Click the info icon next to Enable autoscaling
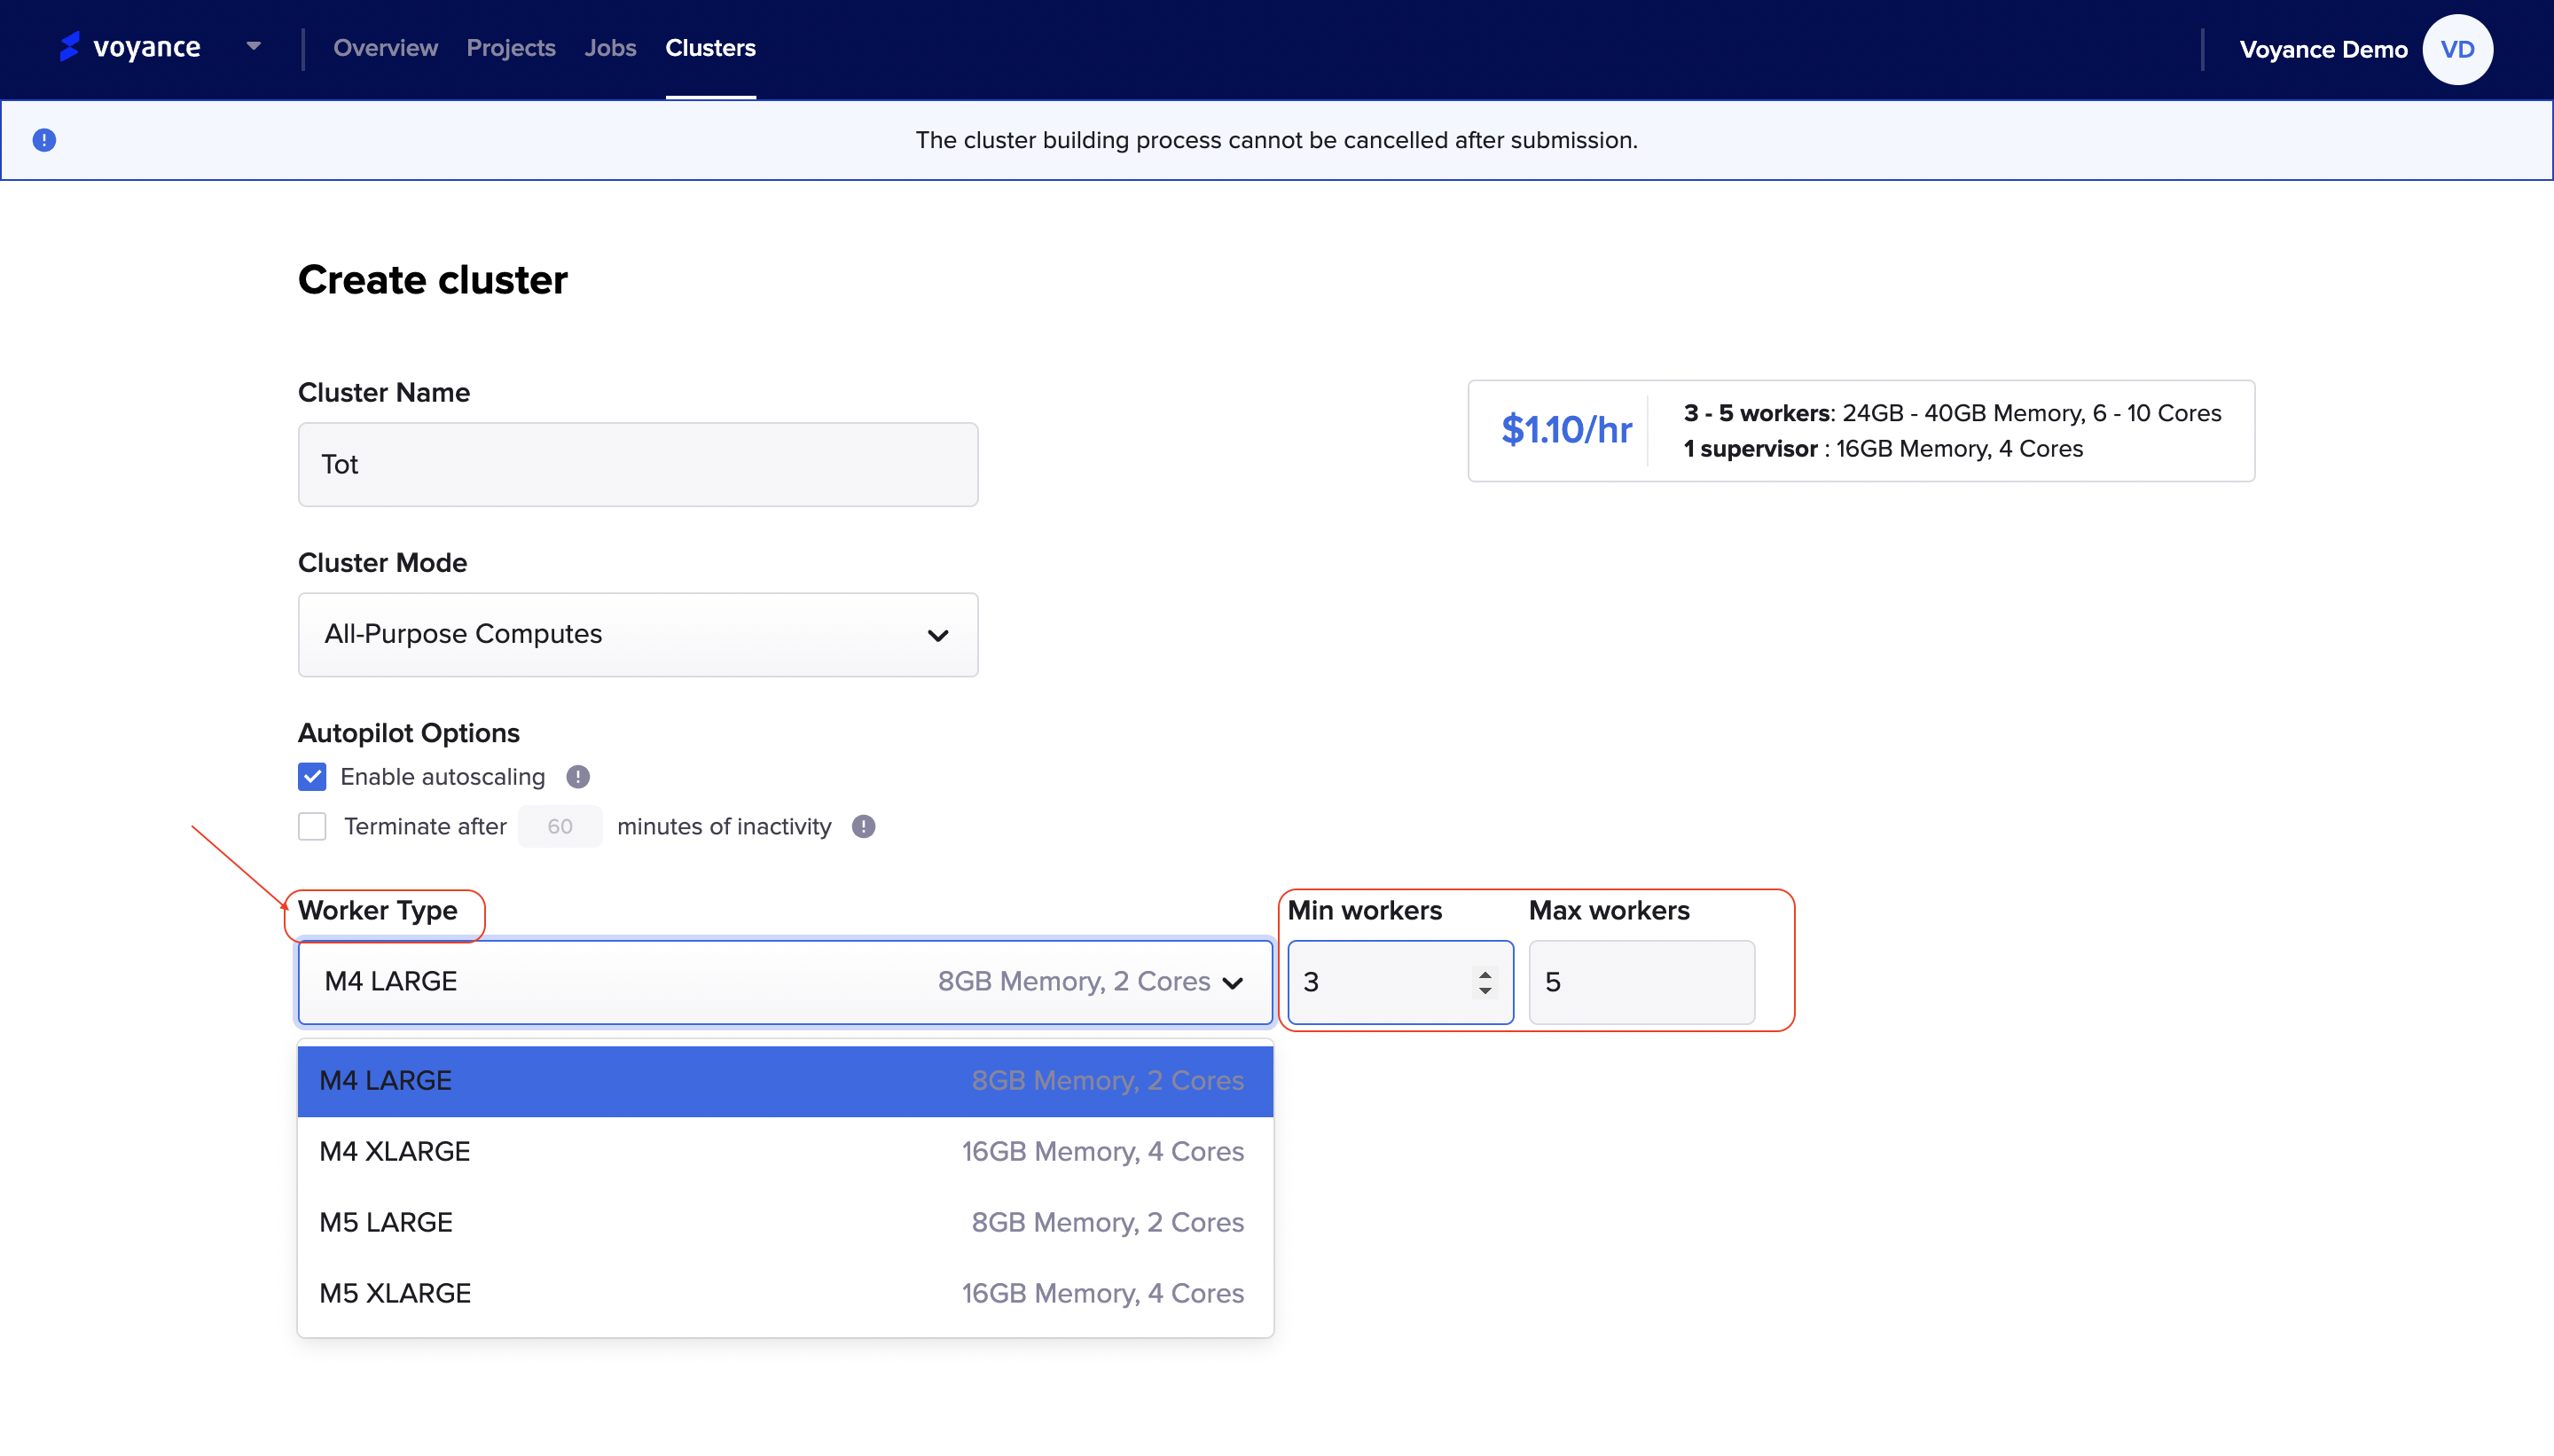 [578, 777]
